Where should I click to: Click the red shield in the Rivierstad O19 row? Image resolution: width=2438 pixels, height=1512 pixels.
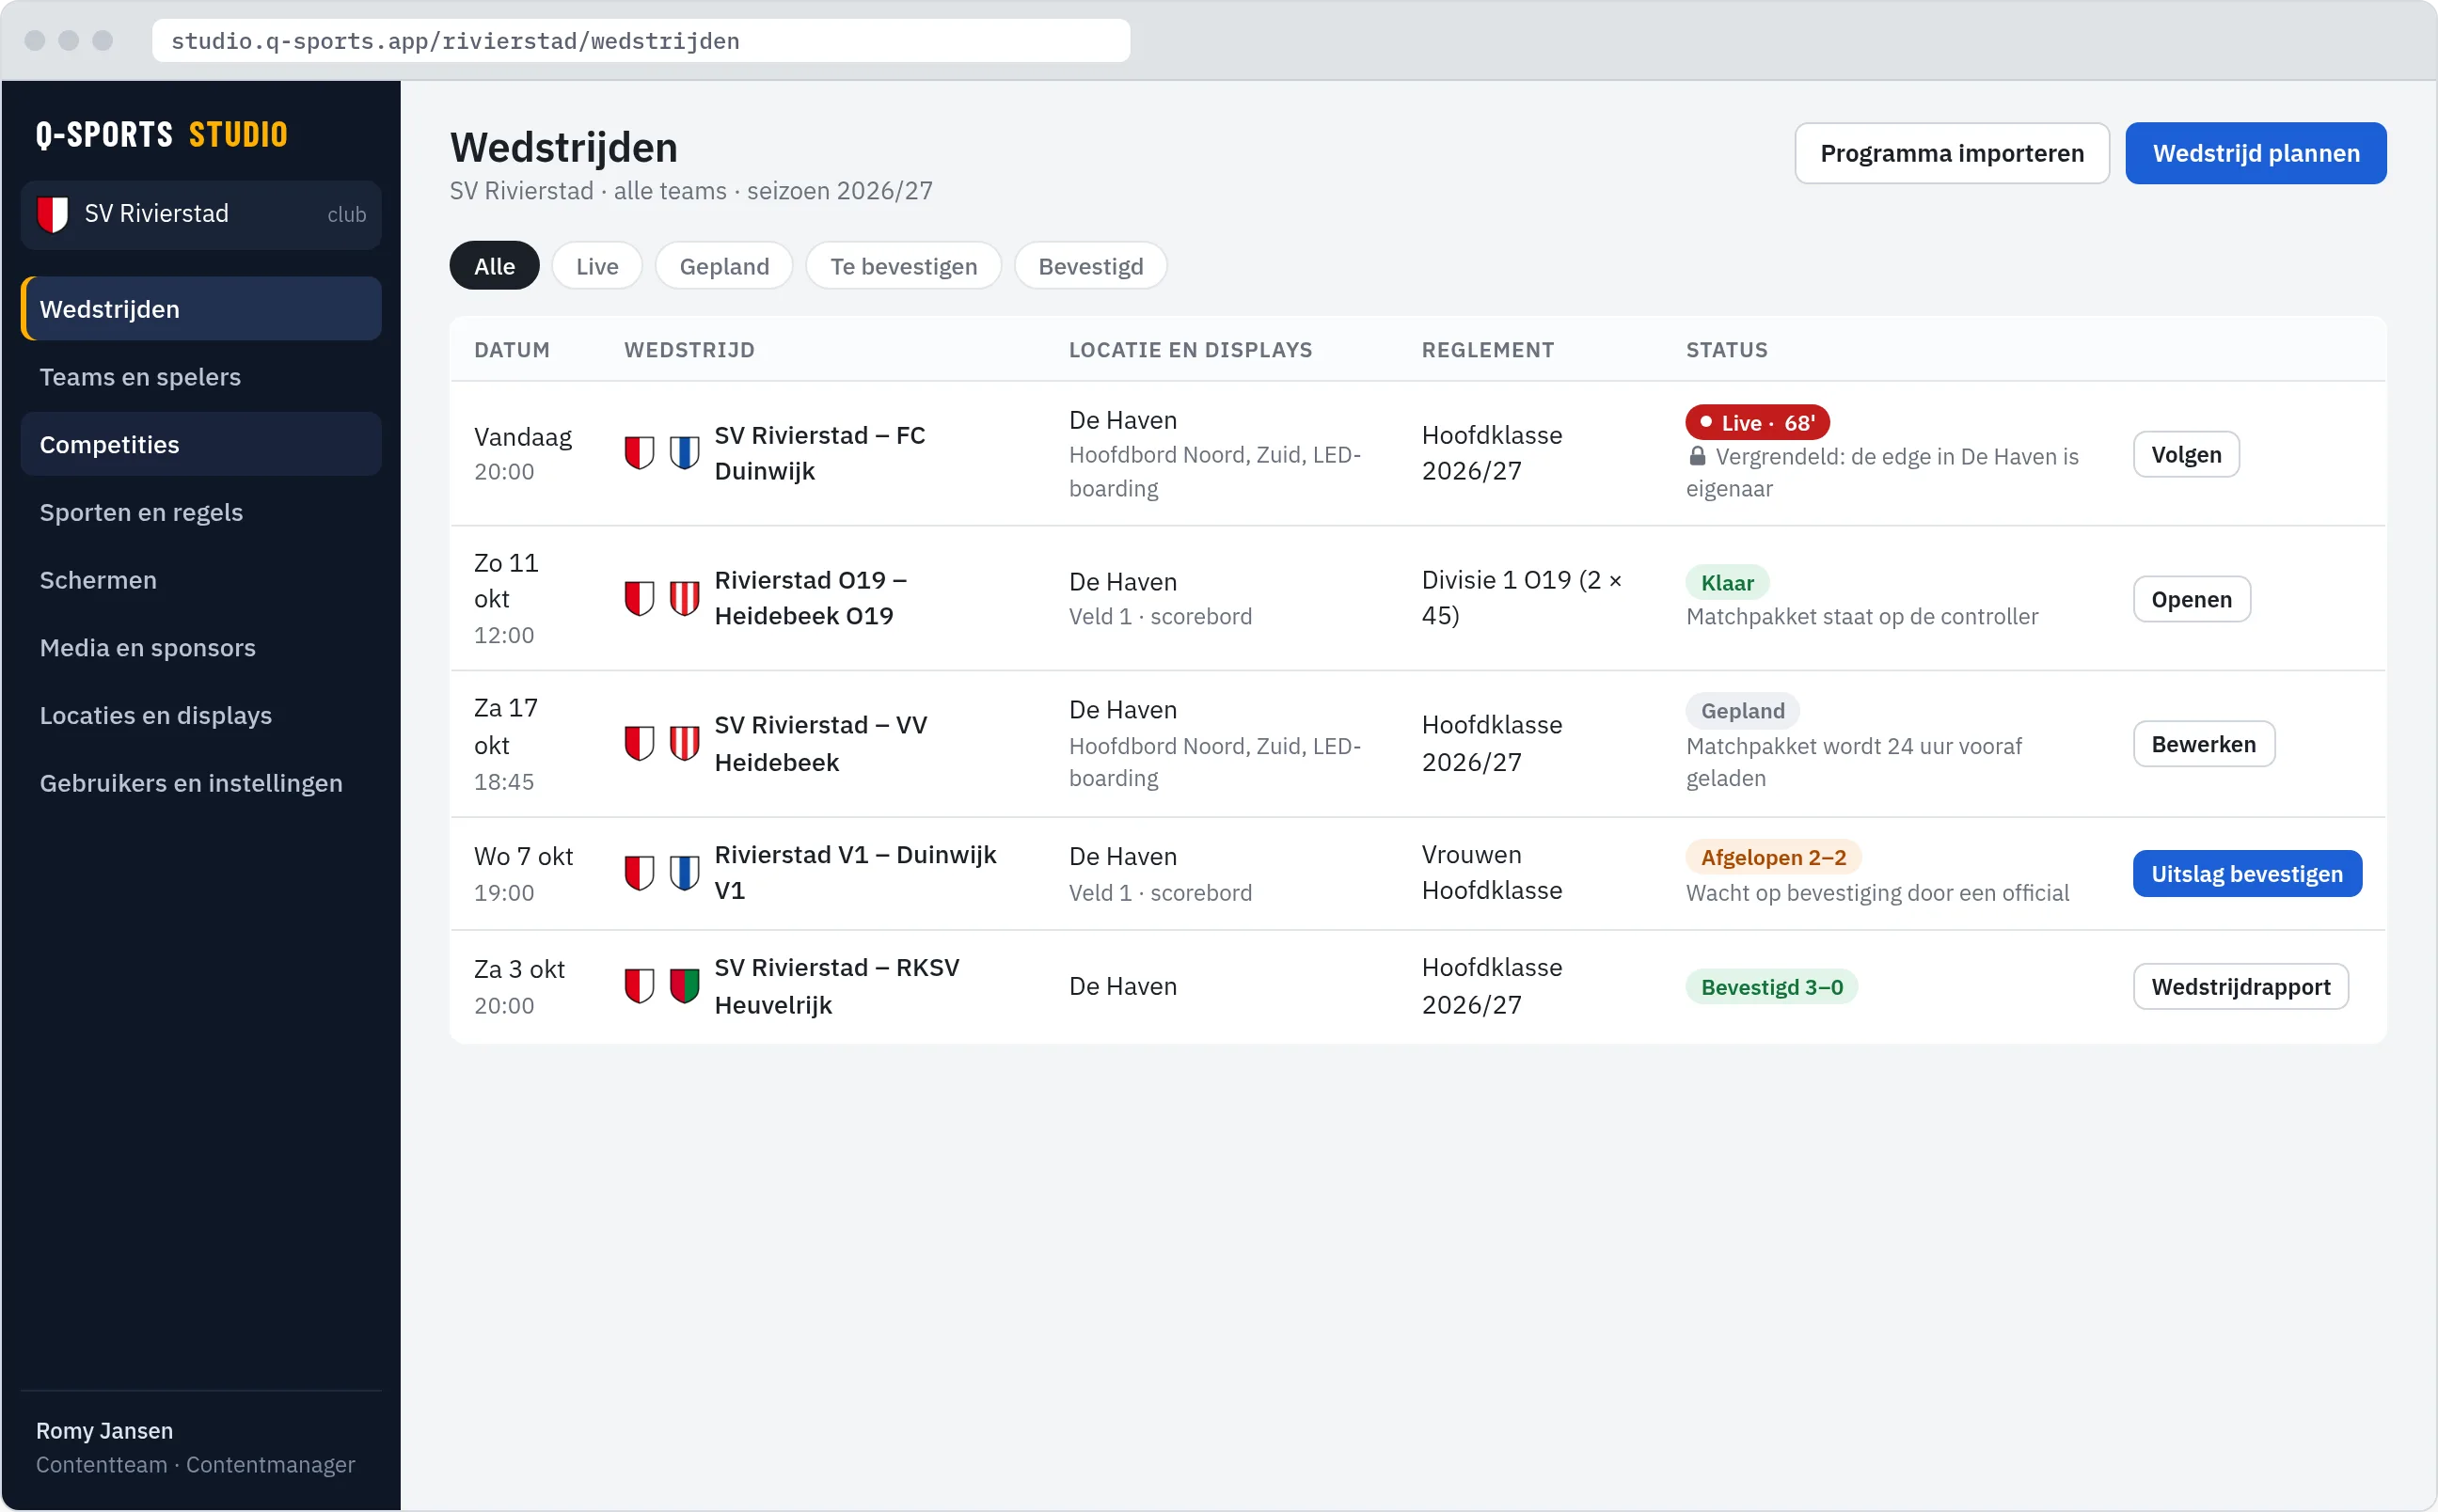[639, 598]
